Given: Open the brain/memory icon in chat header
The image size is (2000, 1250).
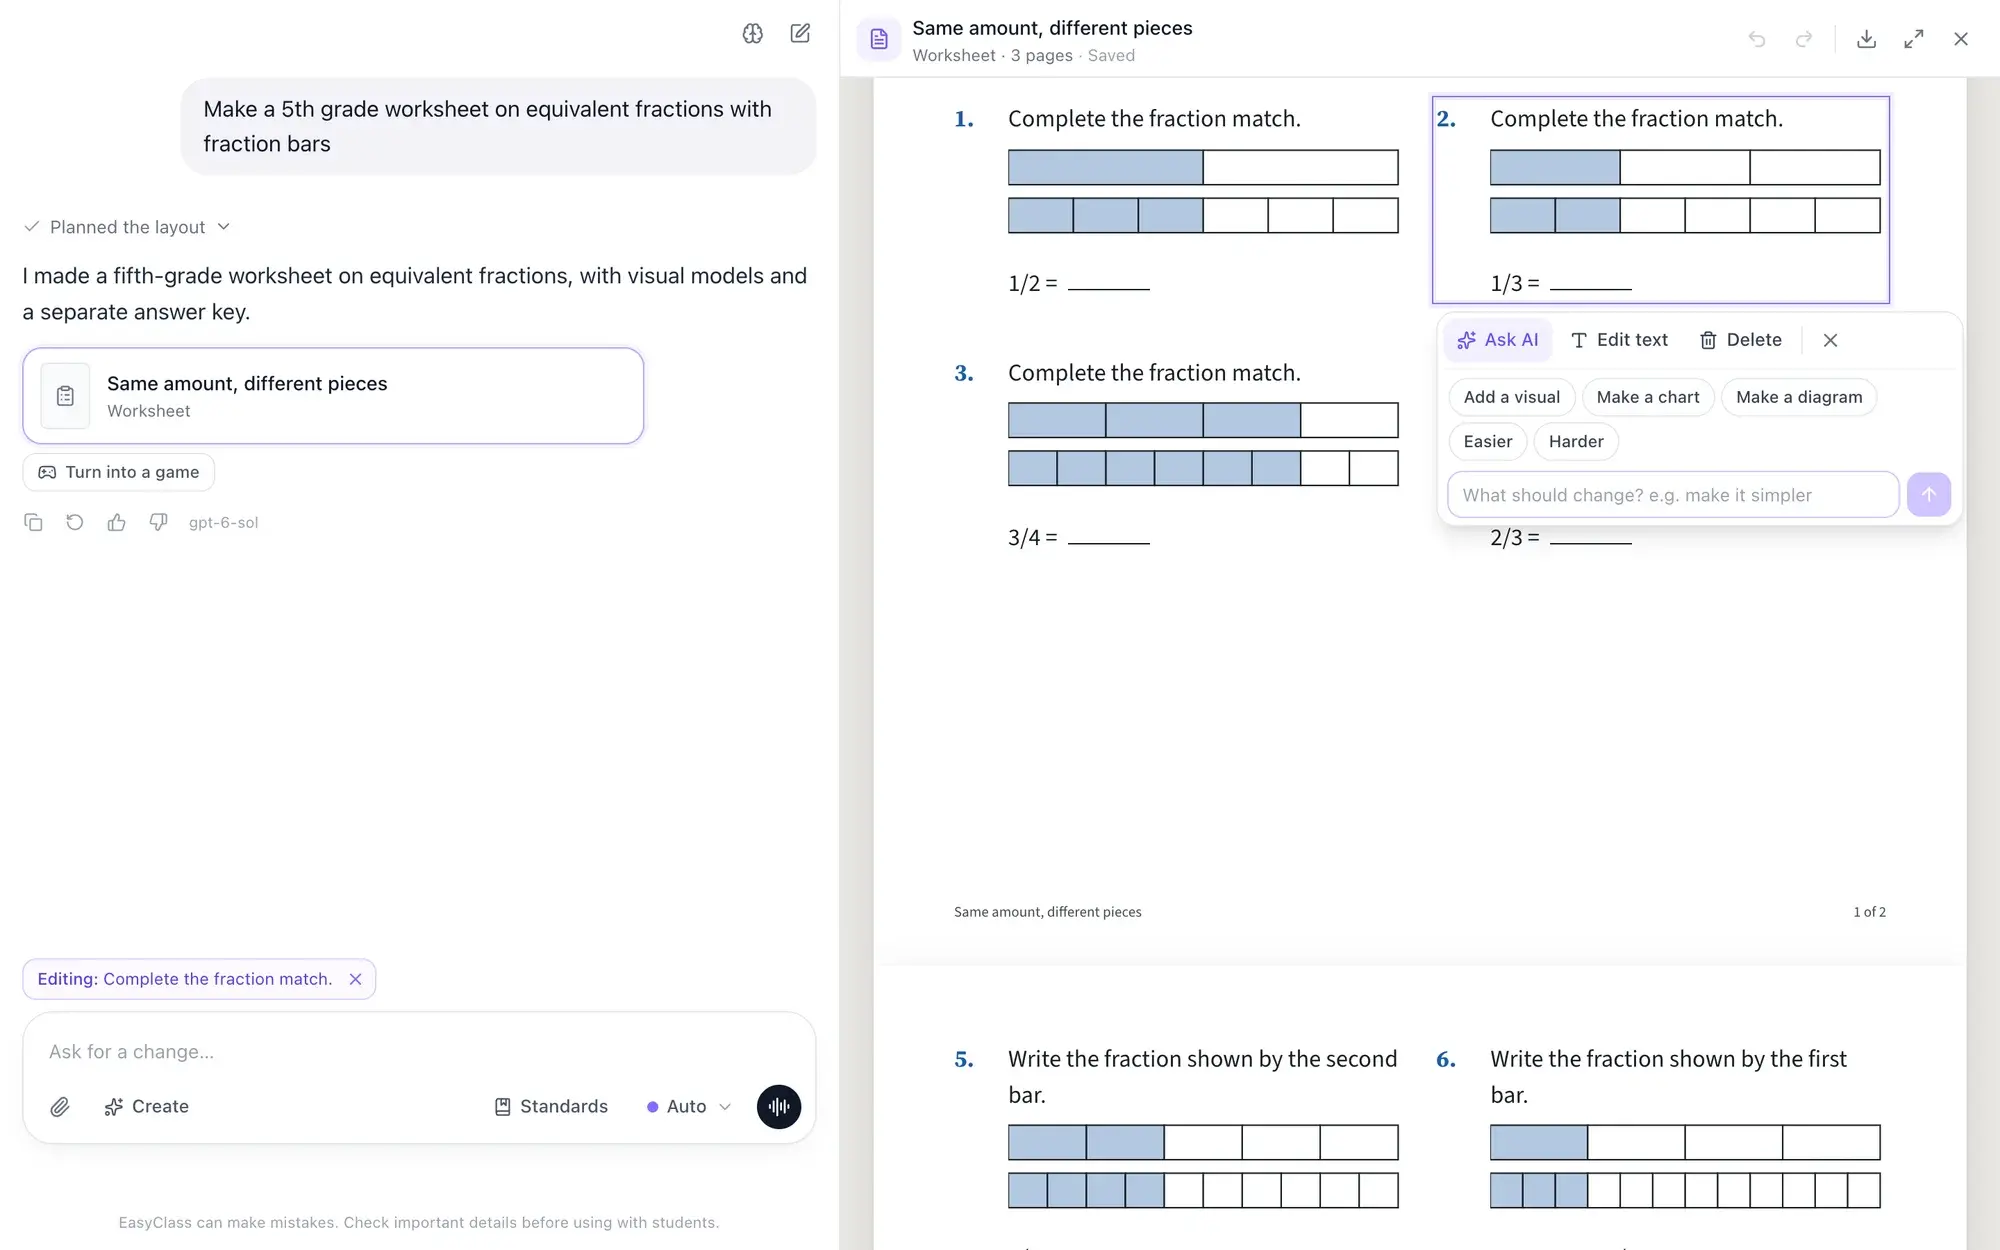Looking at the screenshot, I should pos(753,33).
